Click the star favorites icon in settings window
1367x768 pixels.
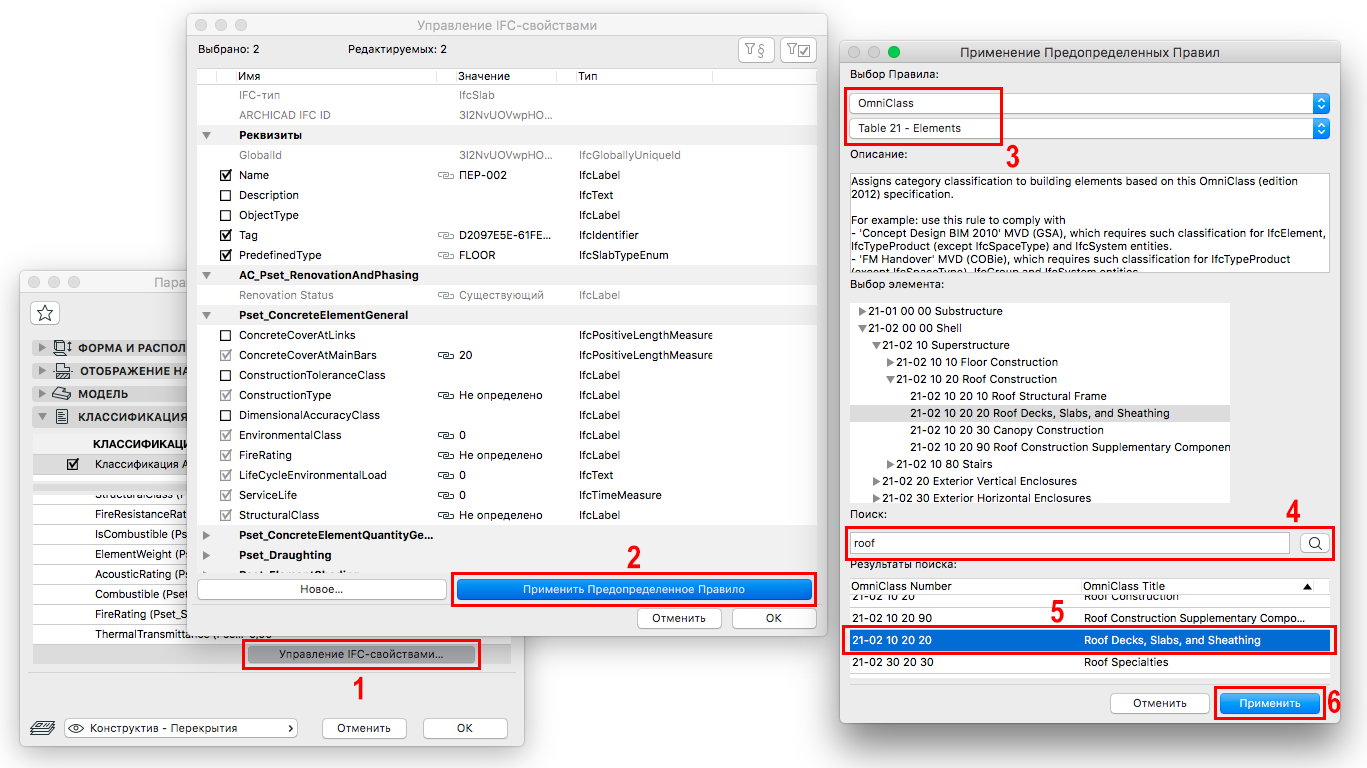pyautogui.click(x=44, y=313)
